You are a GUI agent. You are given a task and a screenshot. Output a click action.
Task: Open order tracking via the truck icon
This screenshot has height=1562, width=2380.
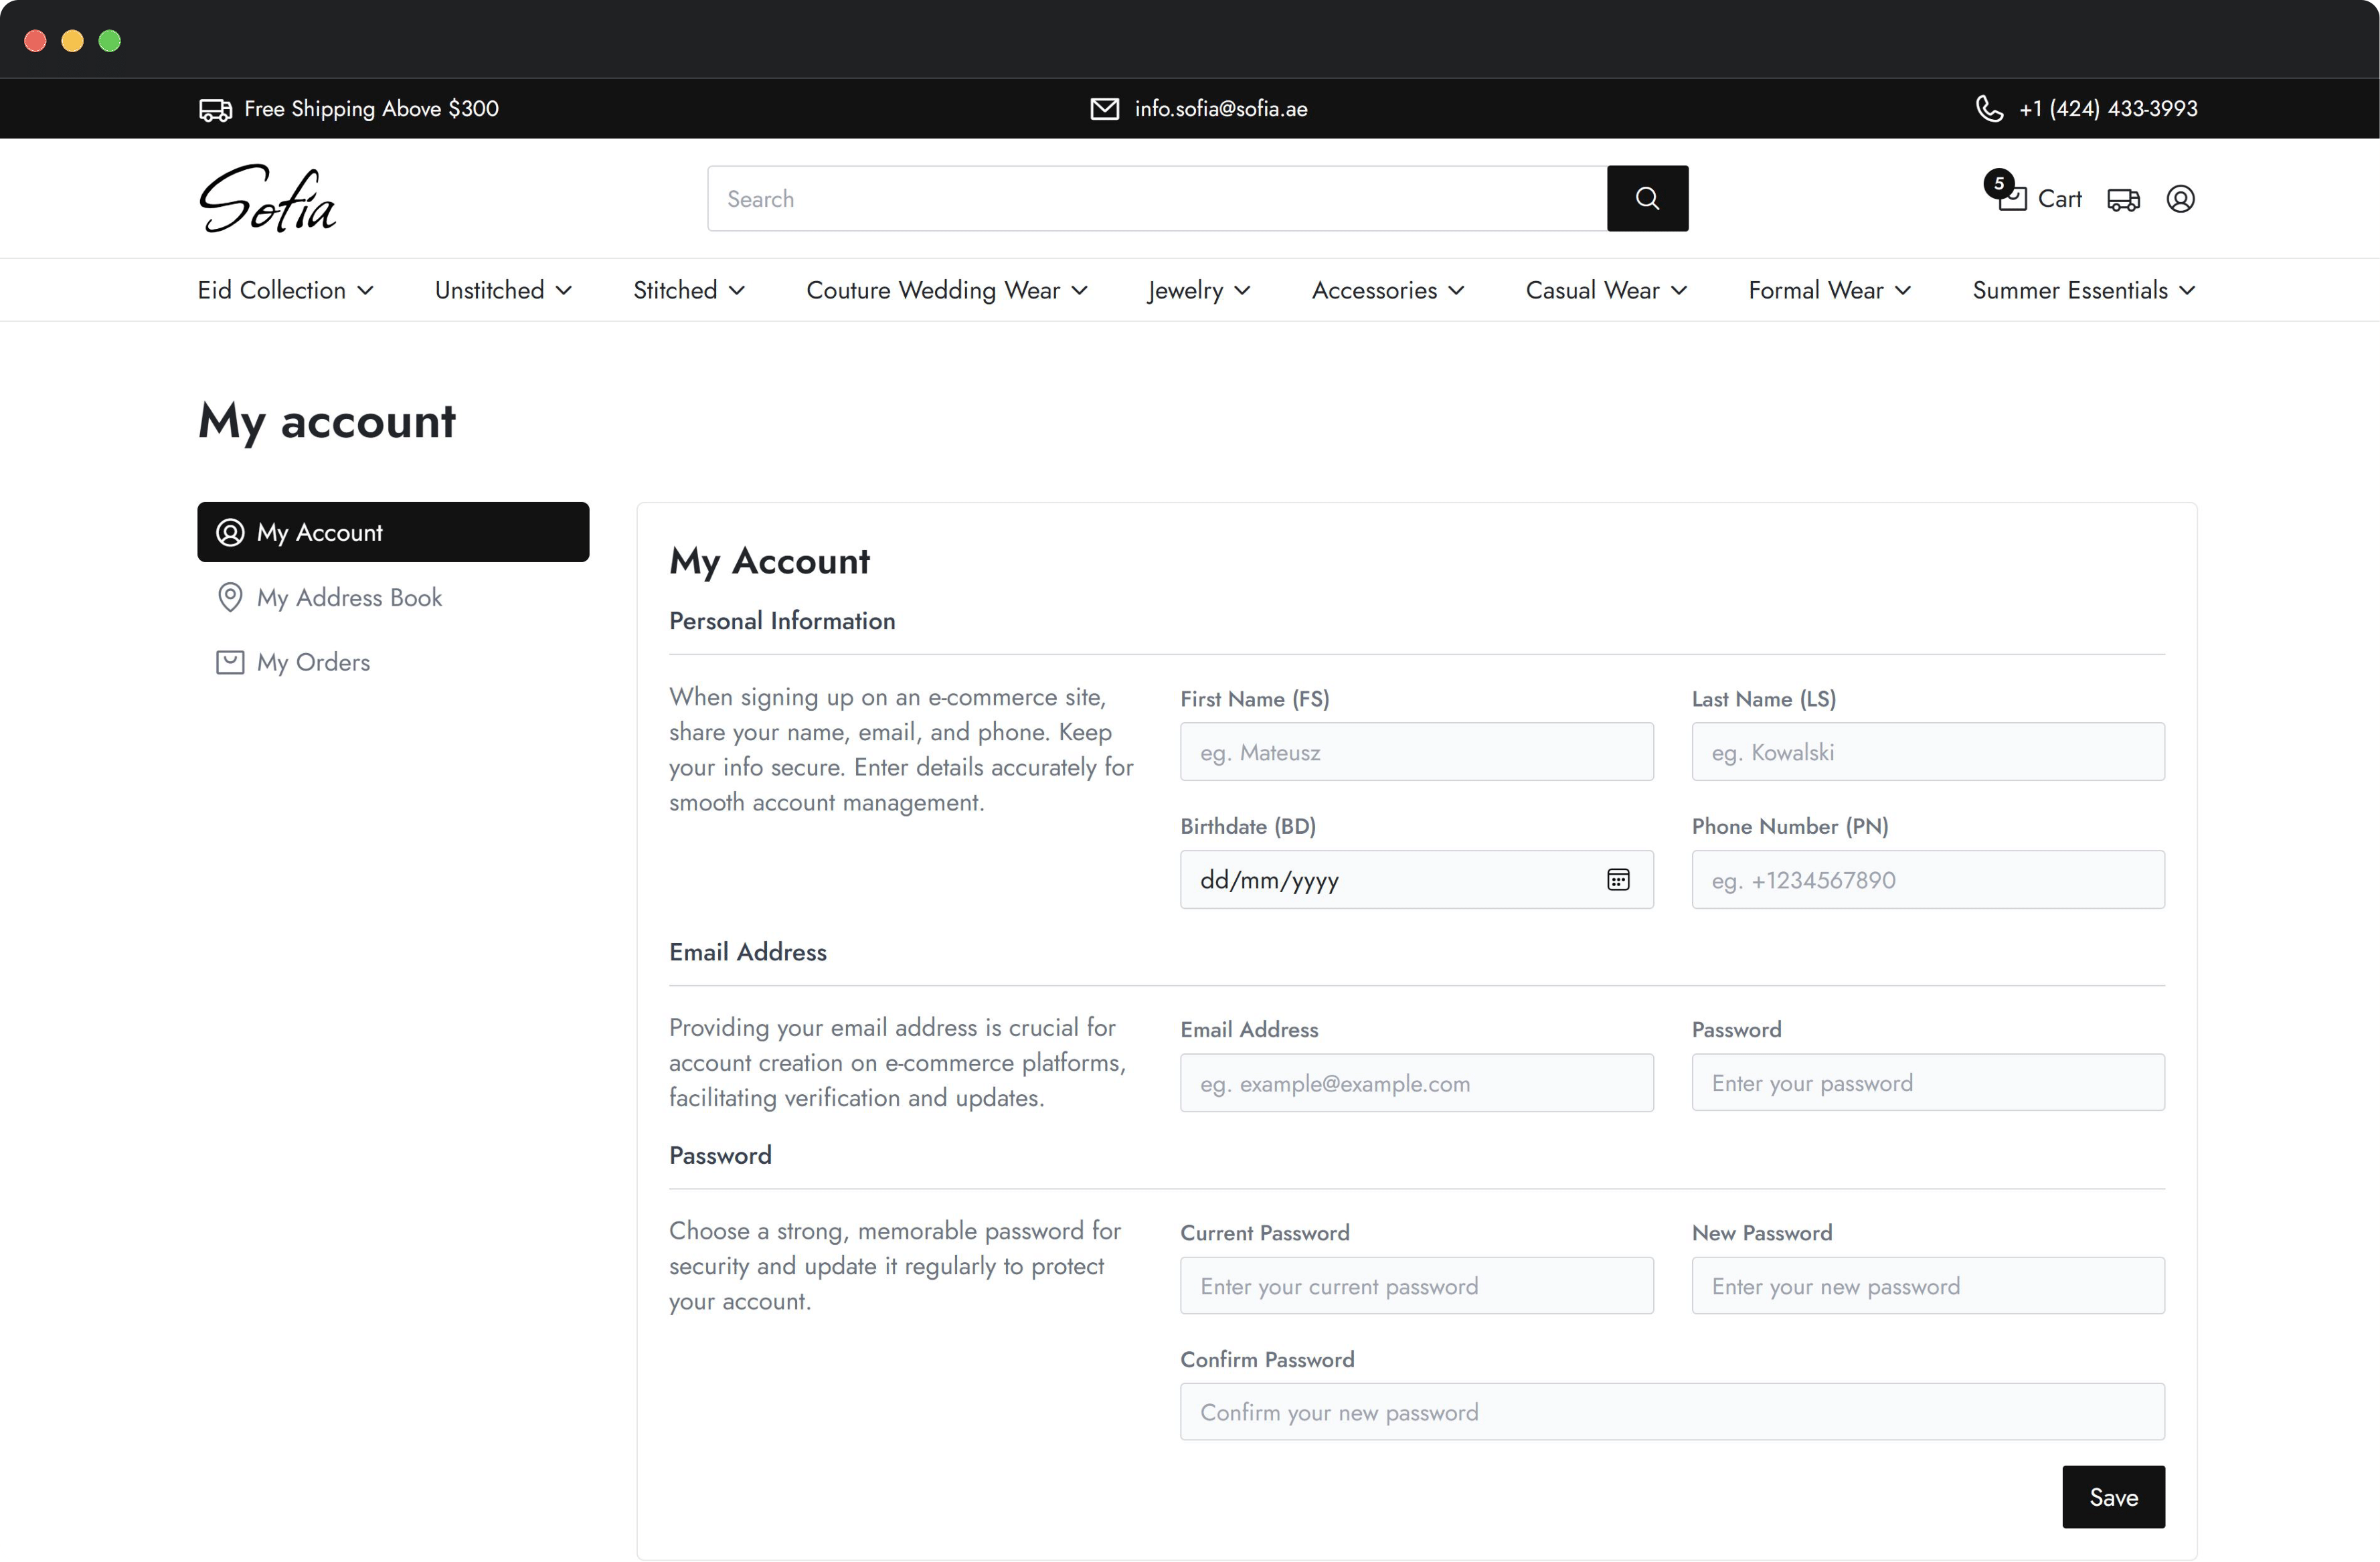click(2124, 199)
